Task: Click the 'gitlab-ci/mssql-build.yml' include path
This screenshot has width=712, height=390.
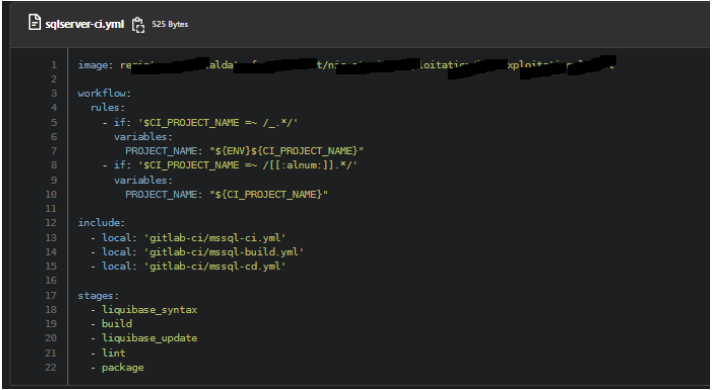Action: 223,252
